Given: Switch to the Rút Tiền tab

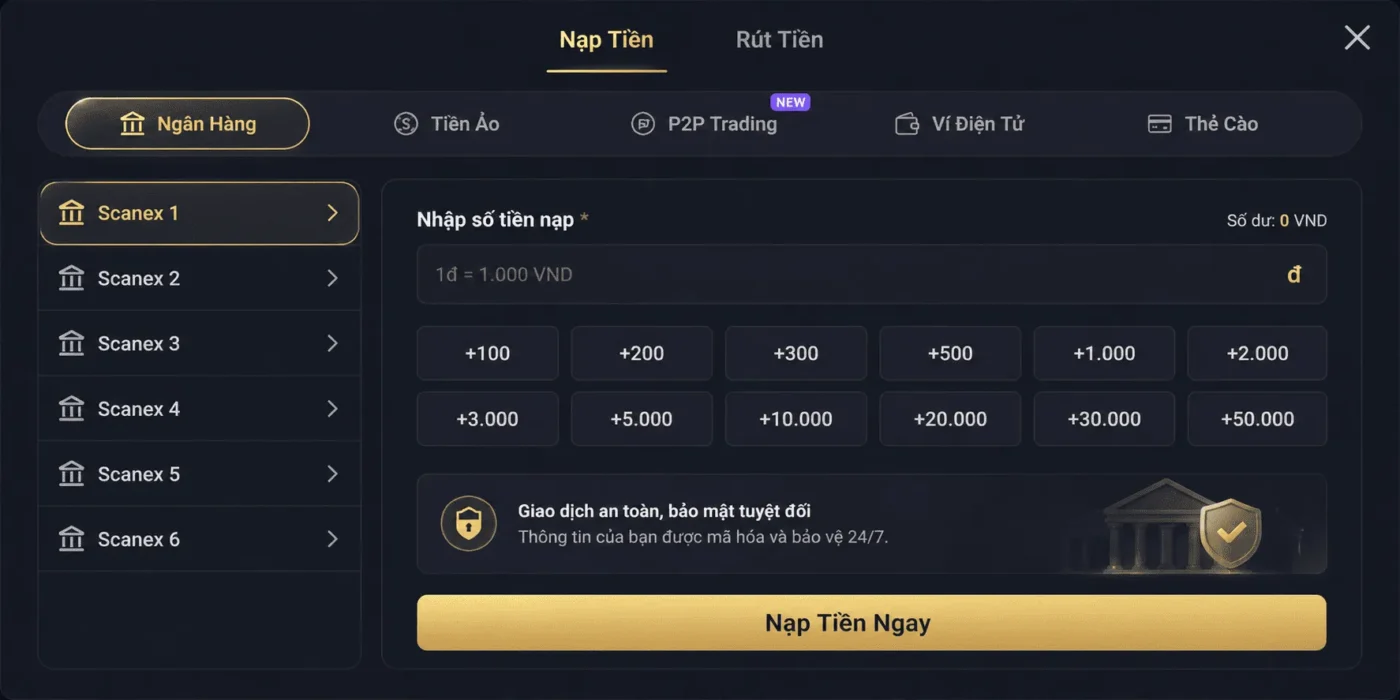Looking at the screenshot, I should [x=778, y=39].
